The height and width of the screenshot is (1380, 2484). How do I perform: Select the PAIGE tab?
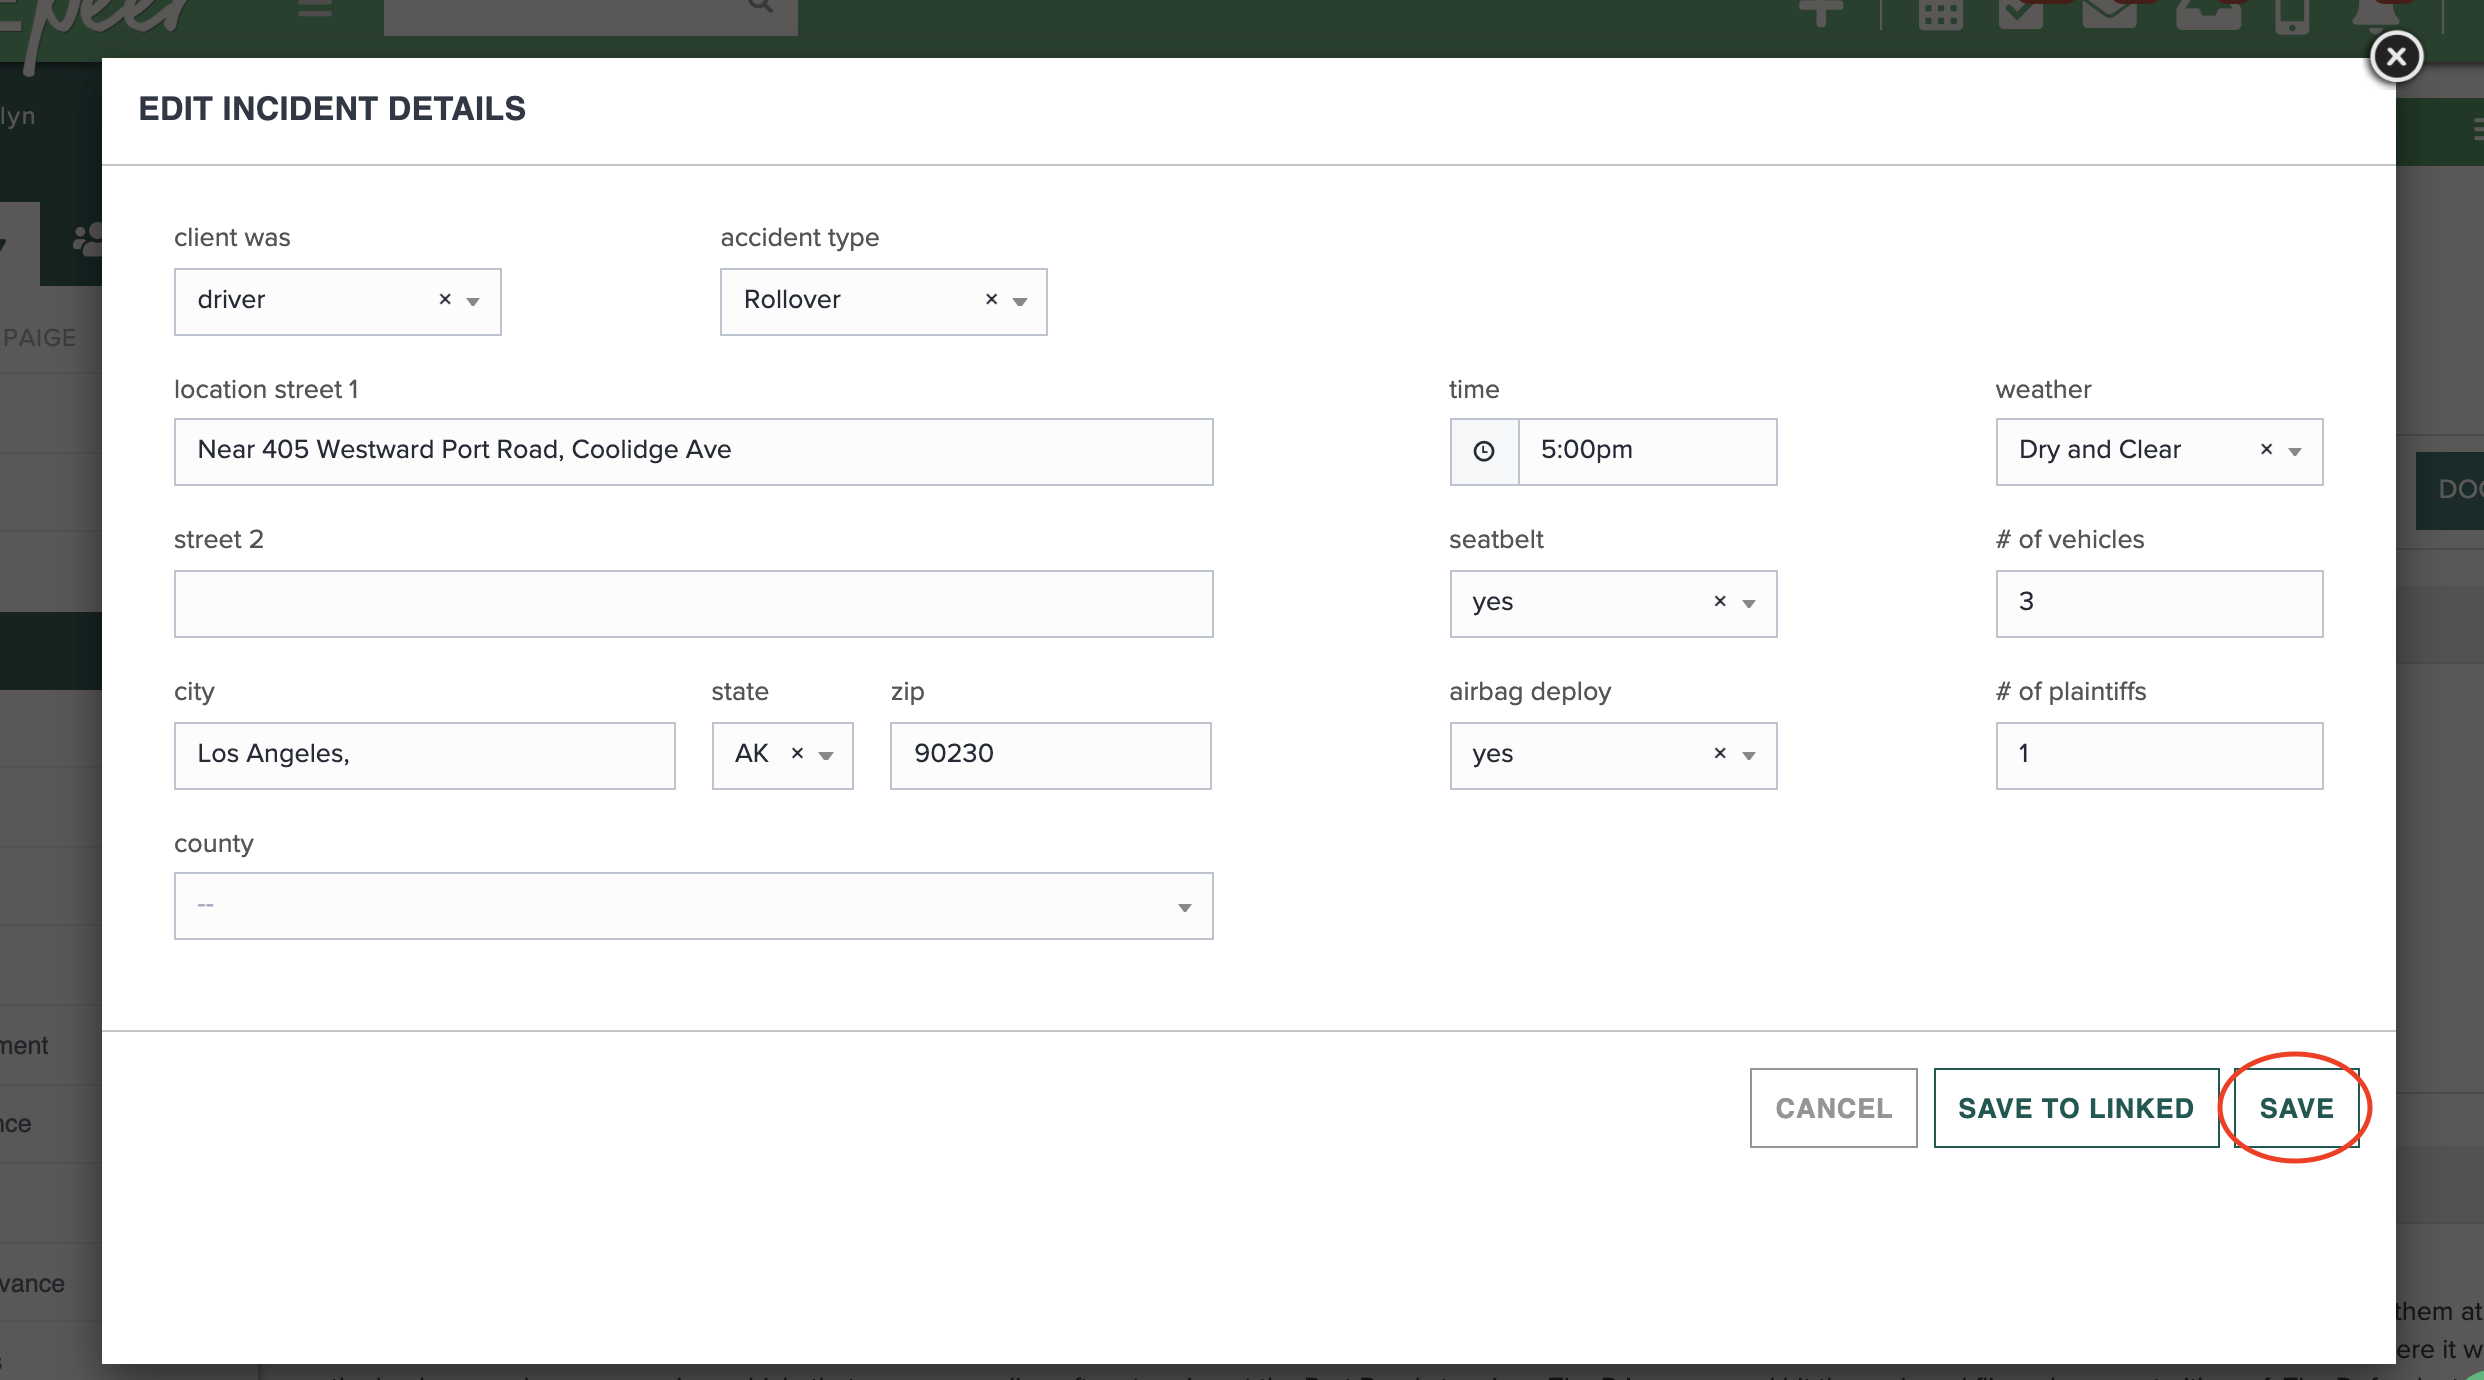(42, 338)
